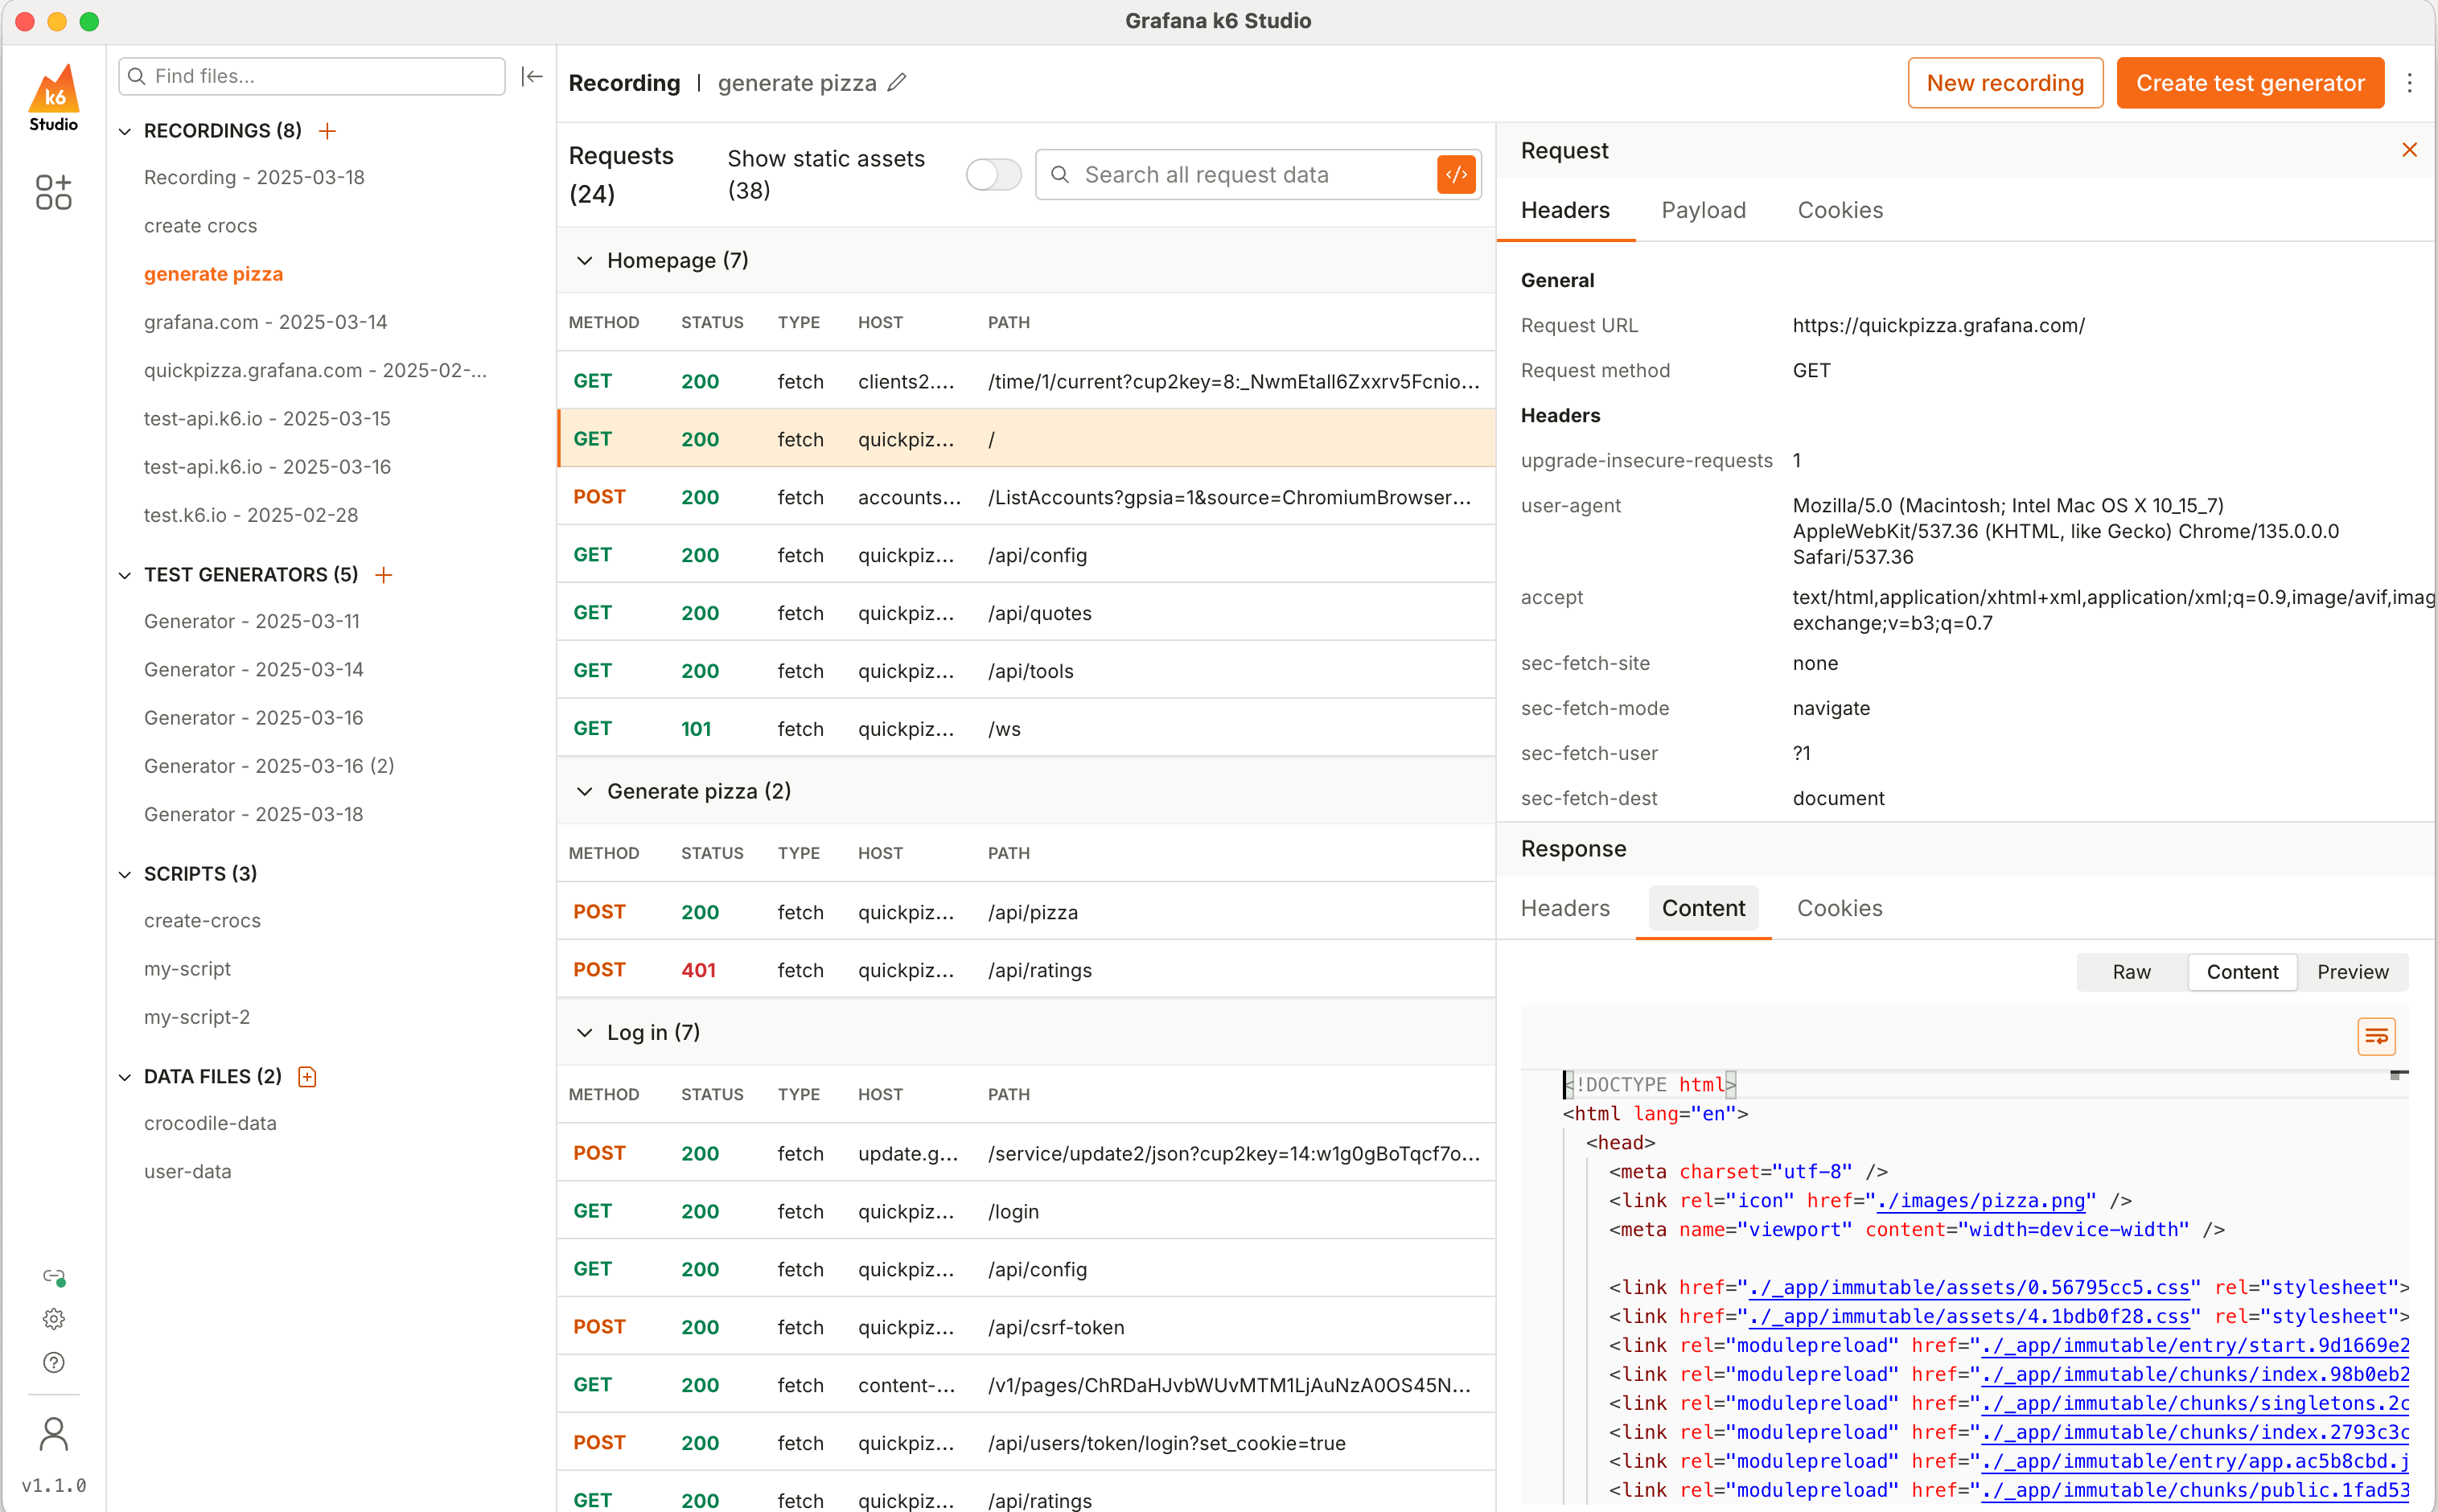Select the Raw response view
Image resolution: width=2438 pixels, height=1512 pixels.
pyautogui.click(x=2131, y=972)
